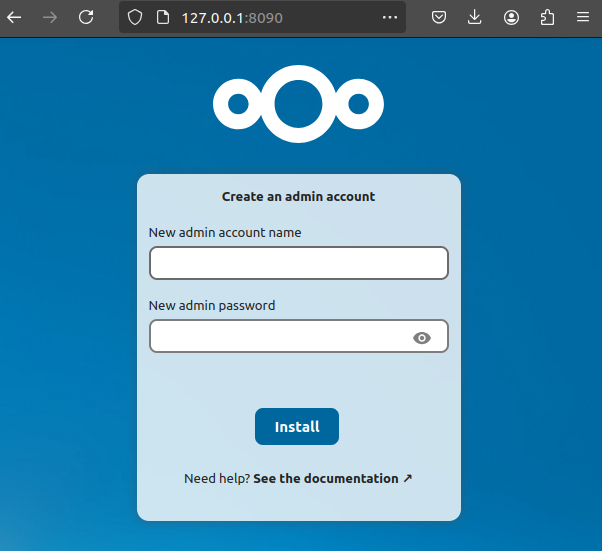The height and width of the screenshot is (551, 602).
Task: Click the Create an admin account heading
Action: [298, 197]
